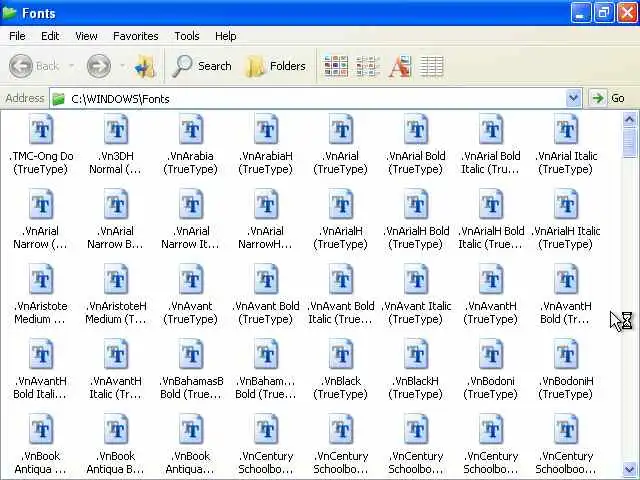The image size is (640, 480).
Task: Select the .VnBodoniH font icon
Action: 567,354
